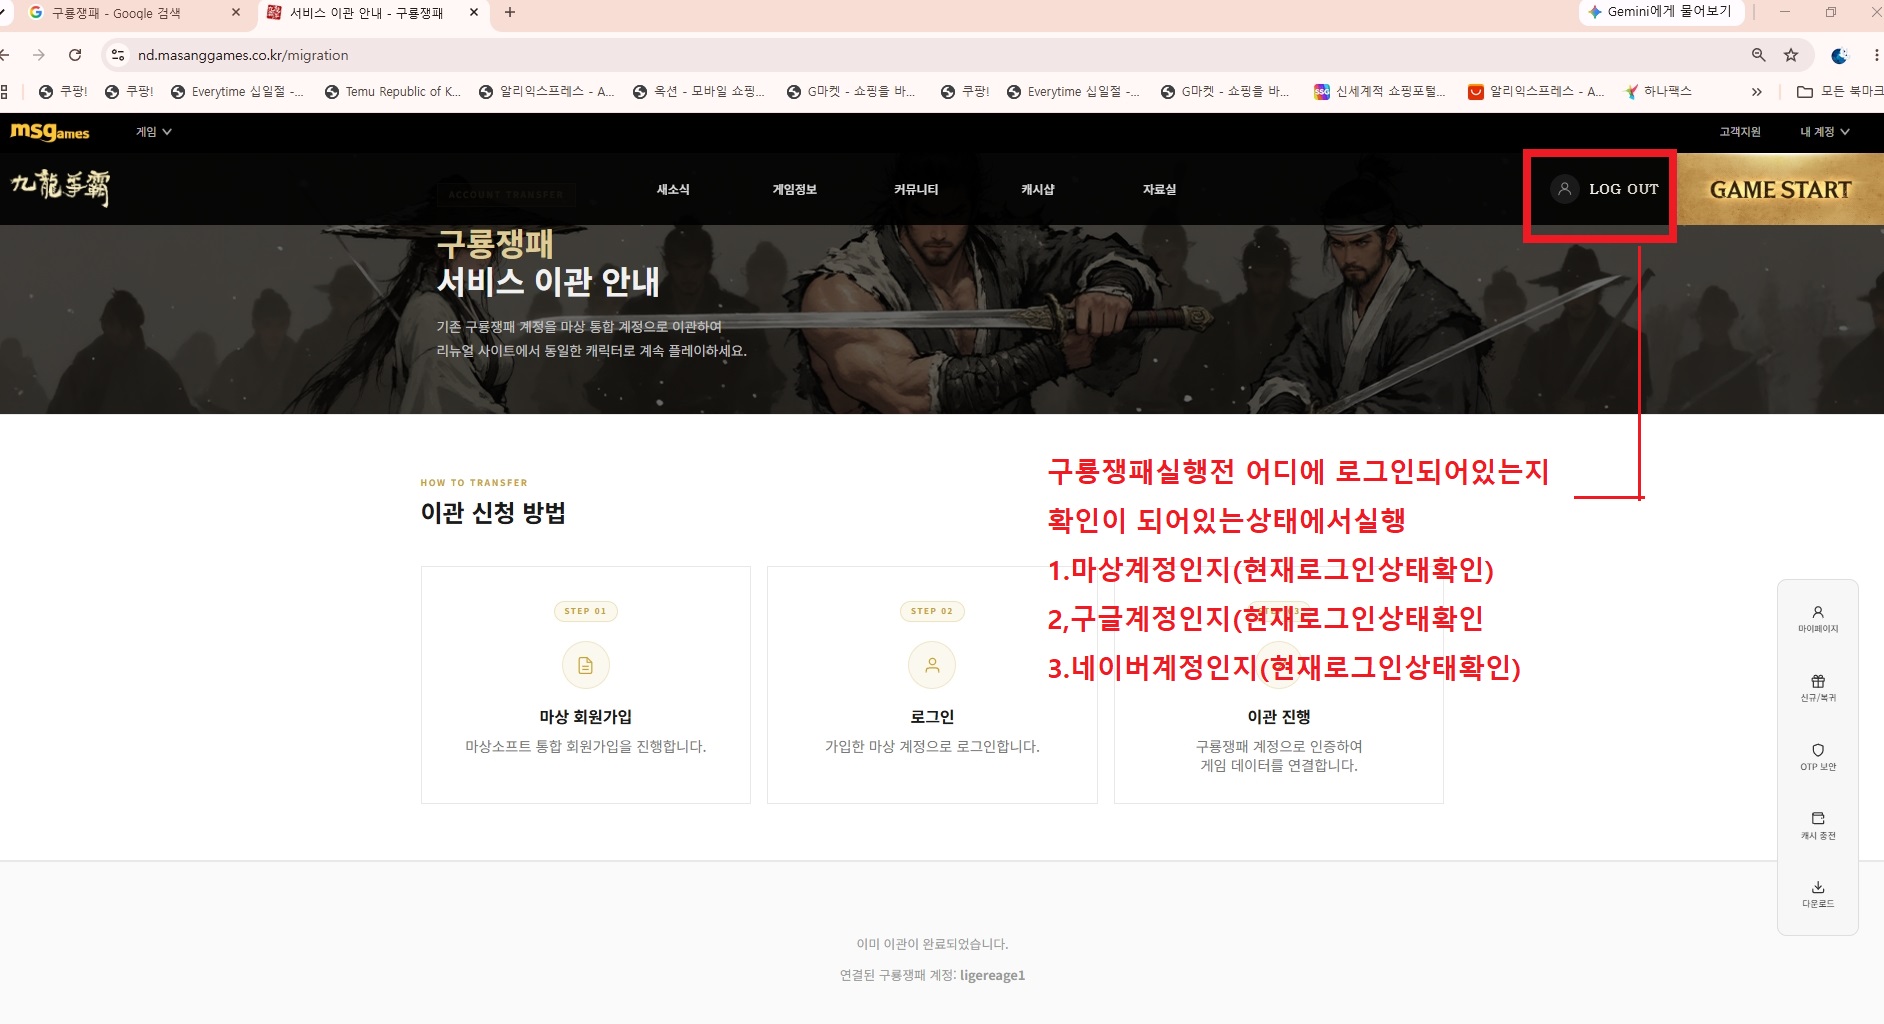Viewport: 1884px width, 1024px height.
Task: Bookmark this page with the star icon
Action: tap(1791, 55)
